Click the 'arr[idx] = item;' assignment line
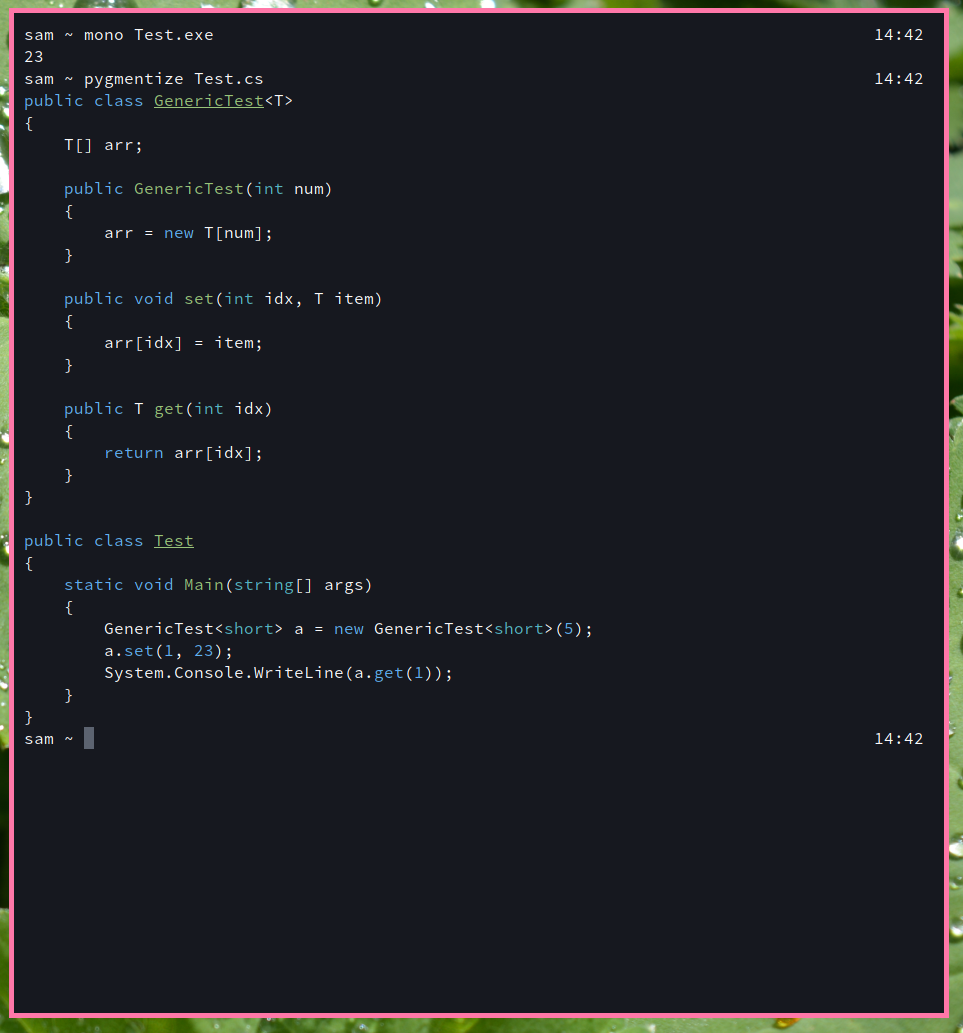Screen dimensions: 963x1033 (x=183, y=343)
